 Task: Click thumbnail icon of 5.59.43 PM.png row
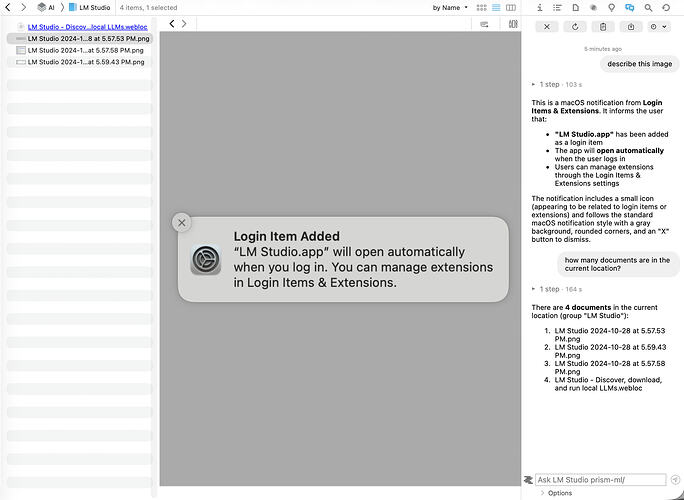click(x=21, y=62)
